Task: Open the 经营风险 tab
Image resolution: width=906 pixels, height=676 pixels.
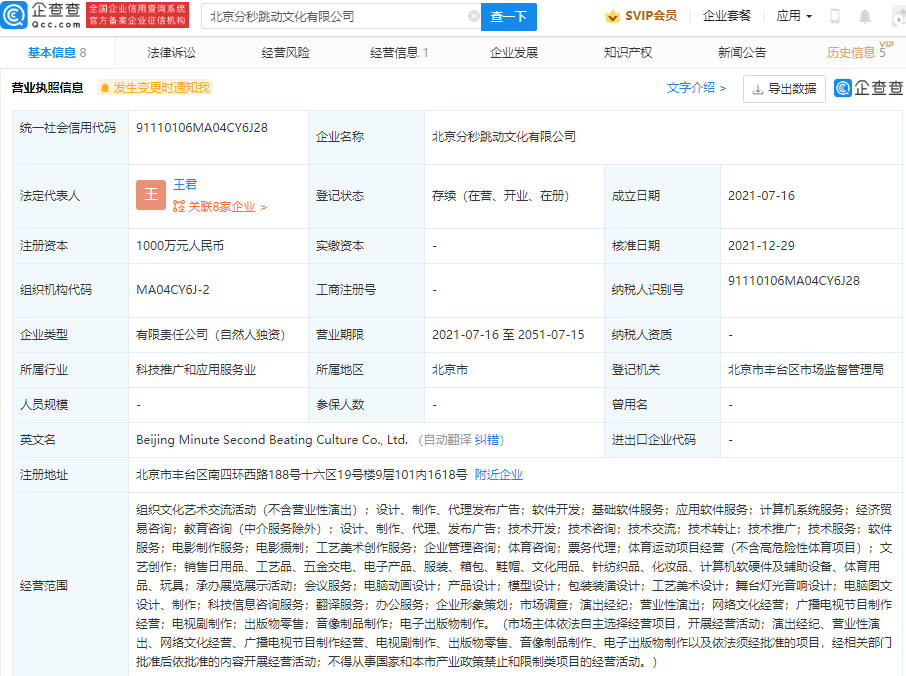Action: [285, 53]
